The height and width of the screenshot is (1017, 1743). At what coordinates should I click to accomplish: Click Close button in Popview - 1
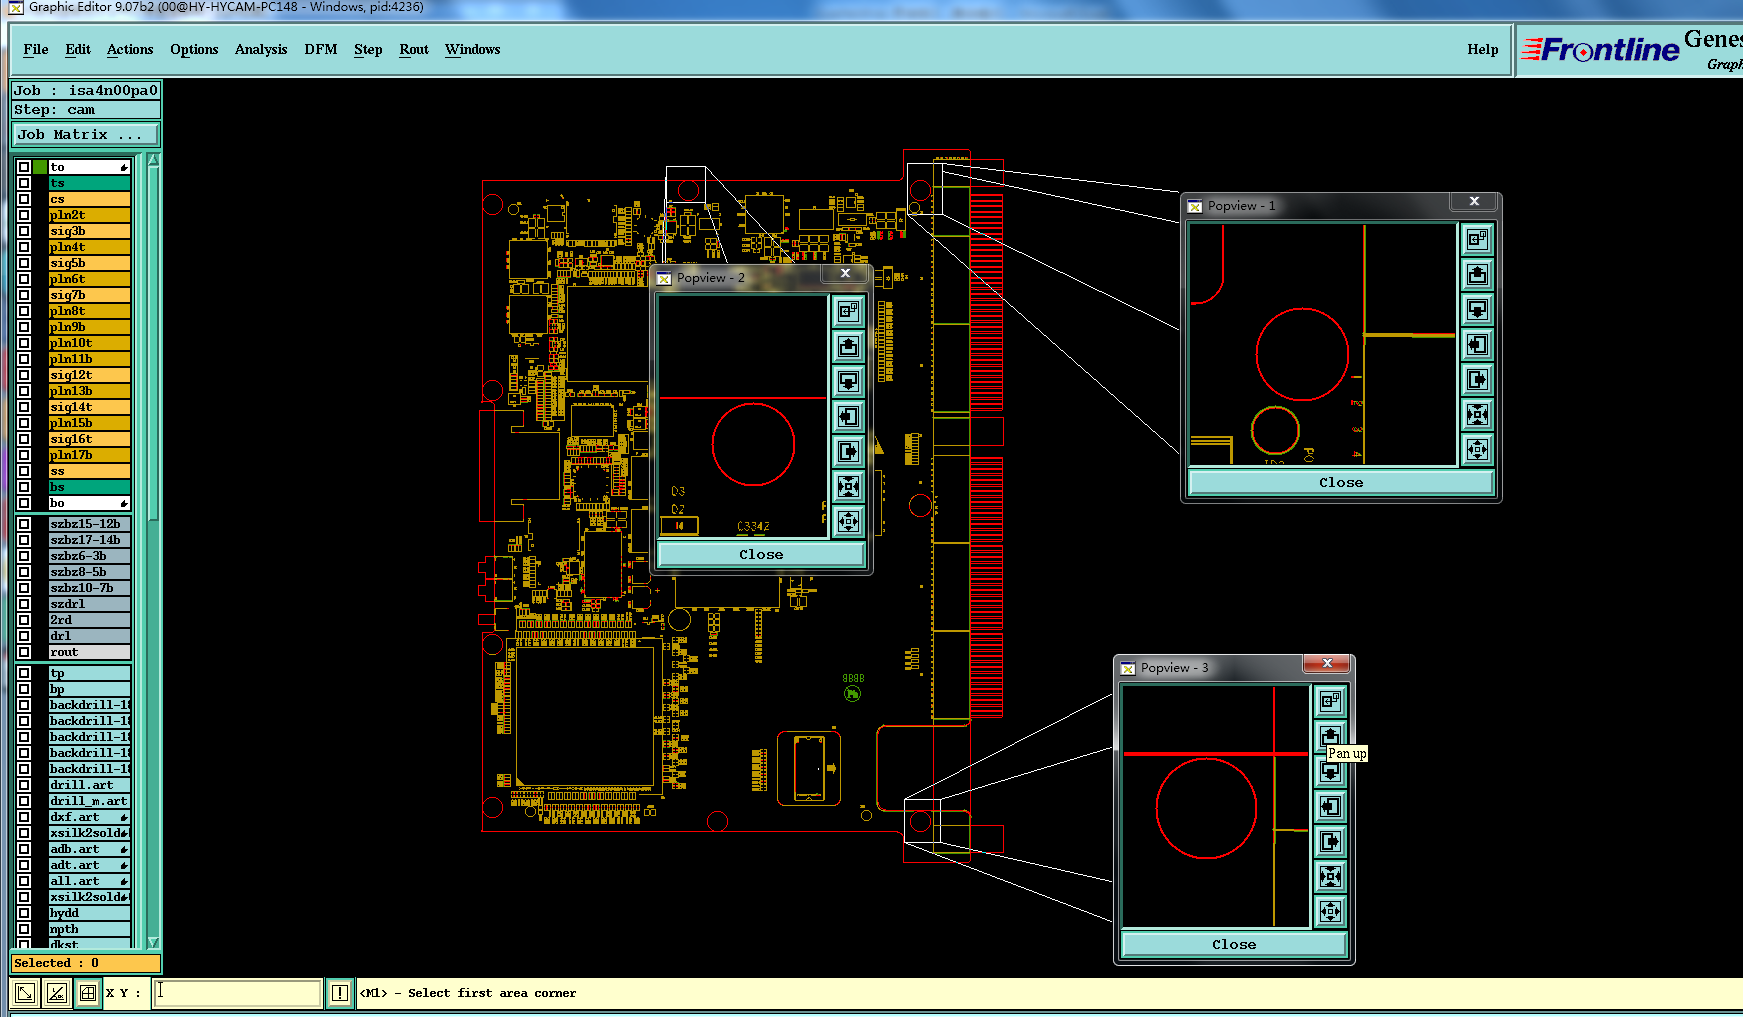tap(1341, 482)
